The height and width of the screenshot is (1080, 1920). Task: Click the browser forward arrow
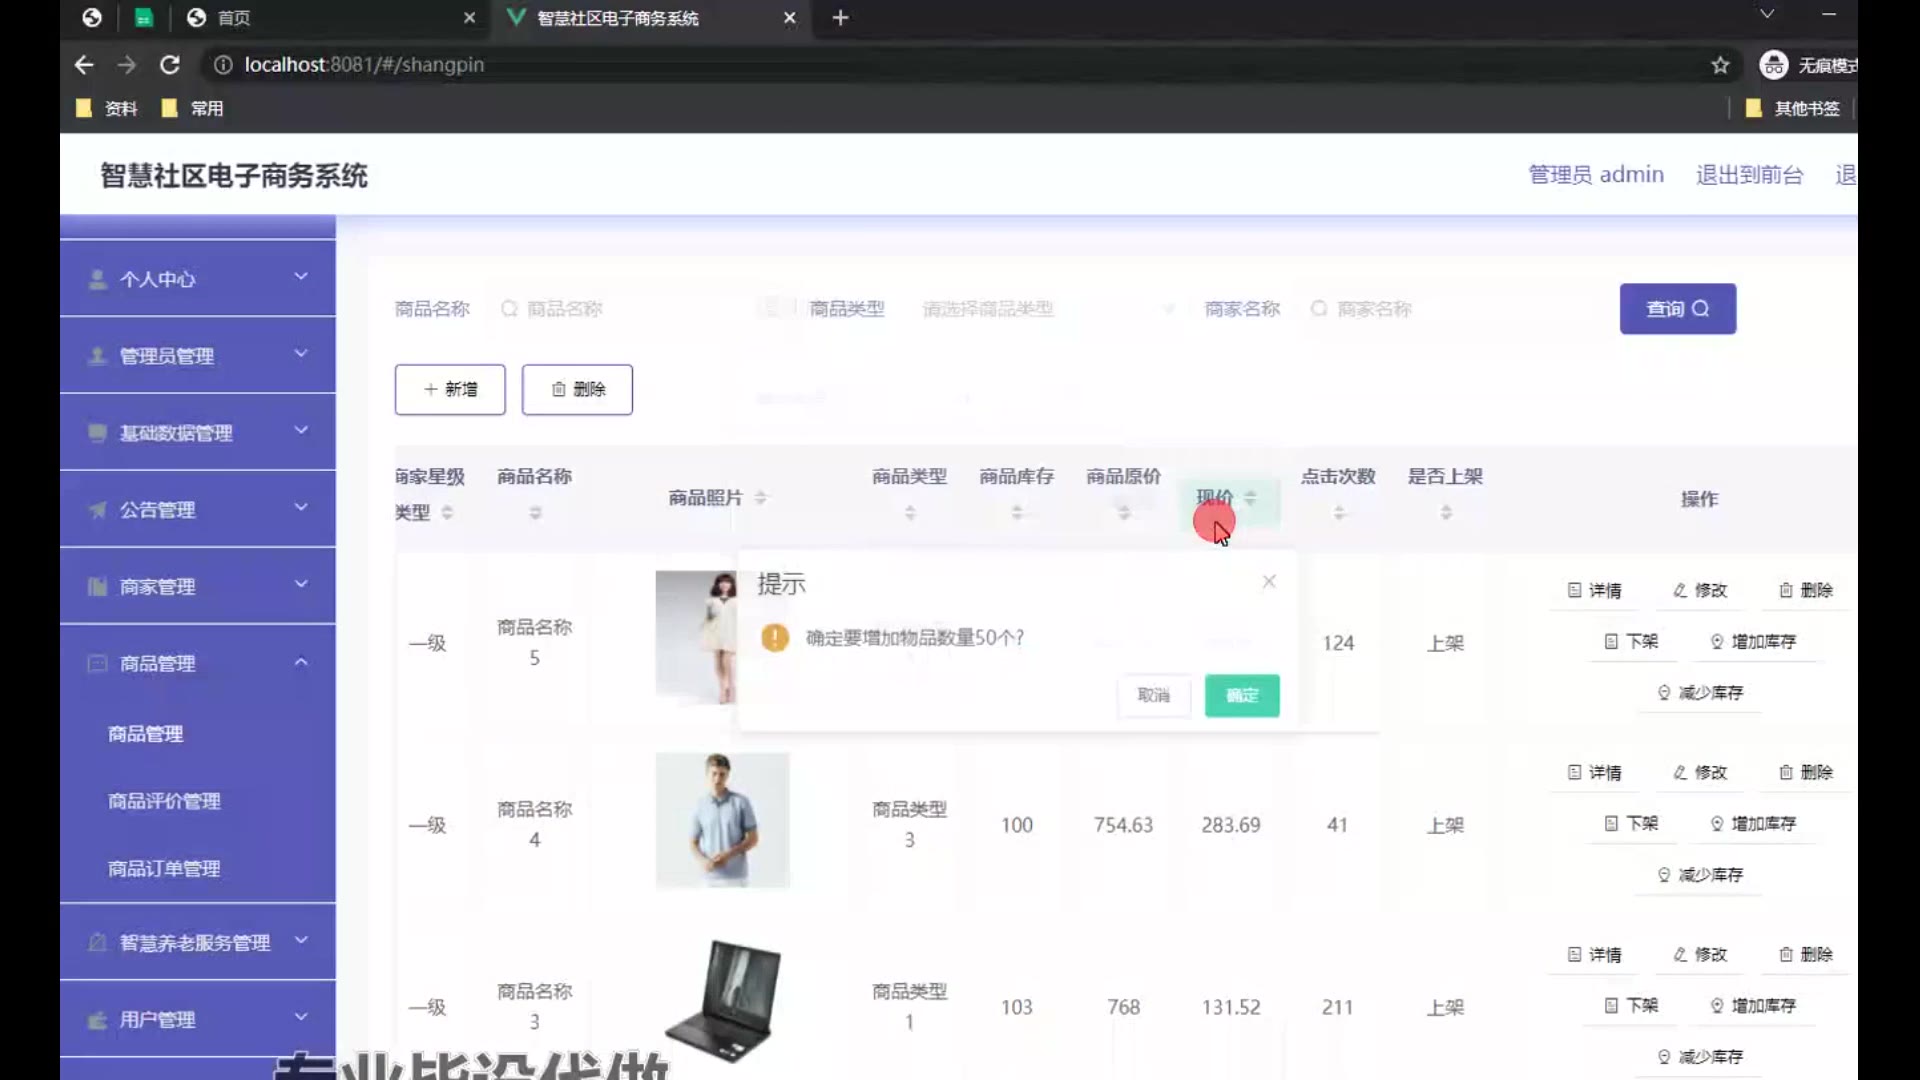coord(126,65)
